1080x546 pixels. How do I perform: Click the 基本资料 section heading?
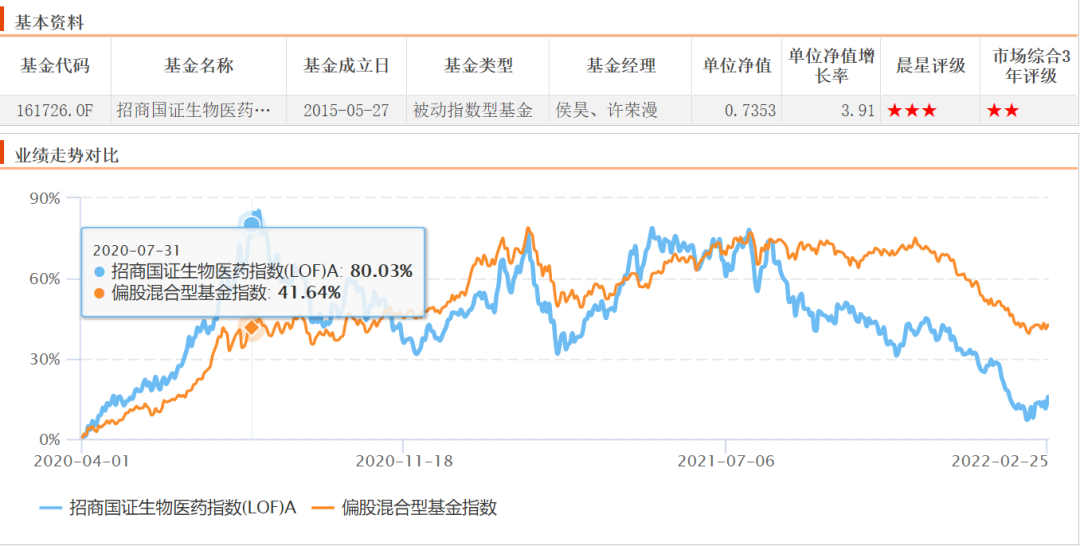(x=50, y=23)
